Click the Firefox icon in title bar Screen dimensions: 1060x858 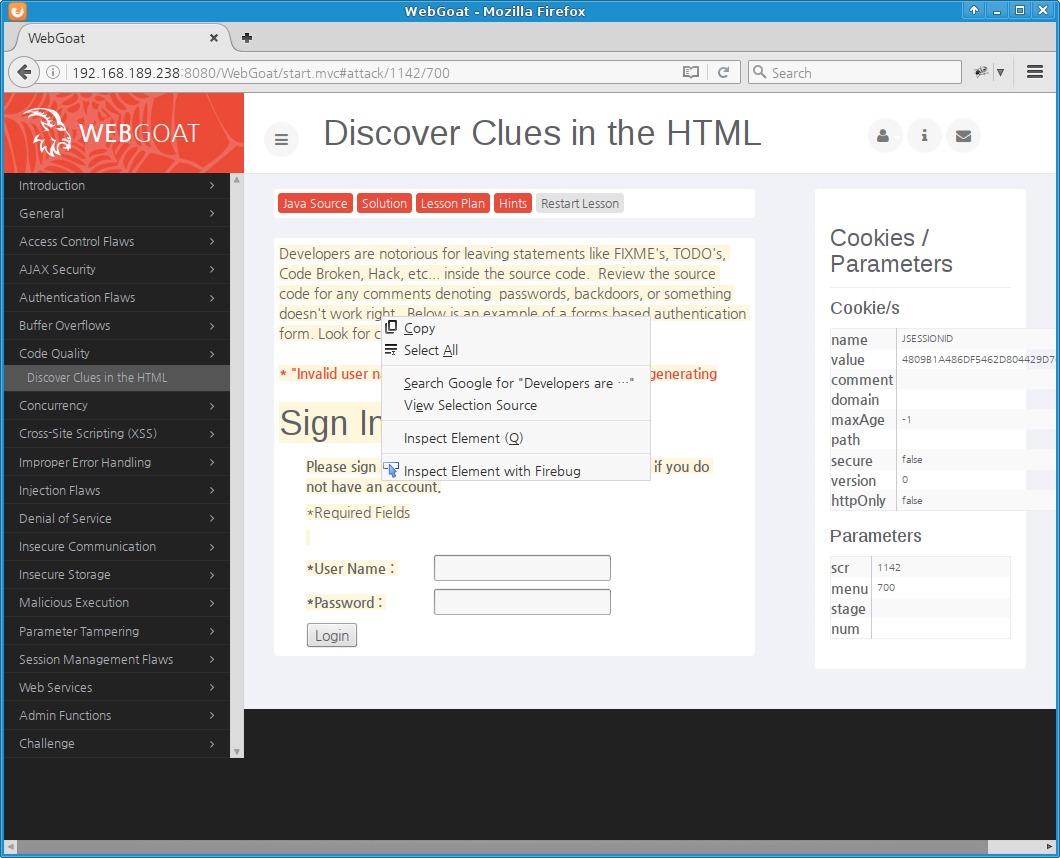coord(17,11)
